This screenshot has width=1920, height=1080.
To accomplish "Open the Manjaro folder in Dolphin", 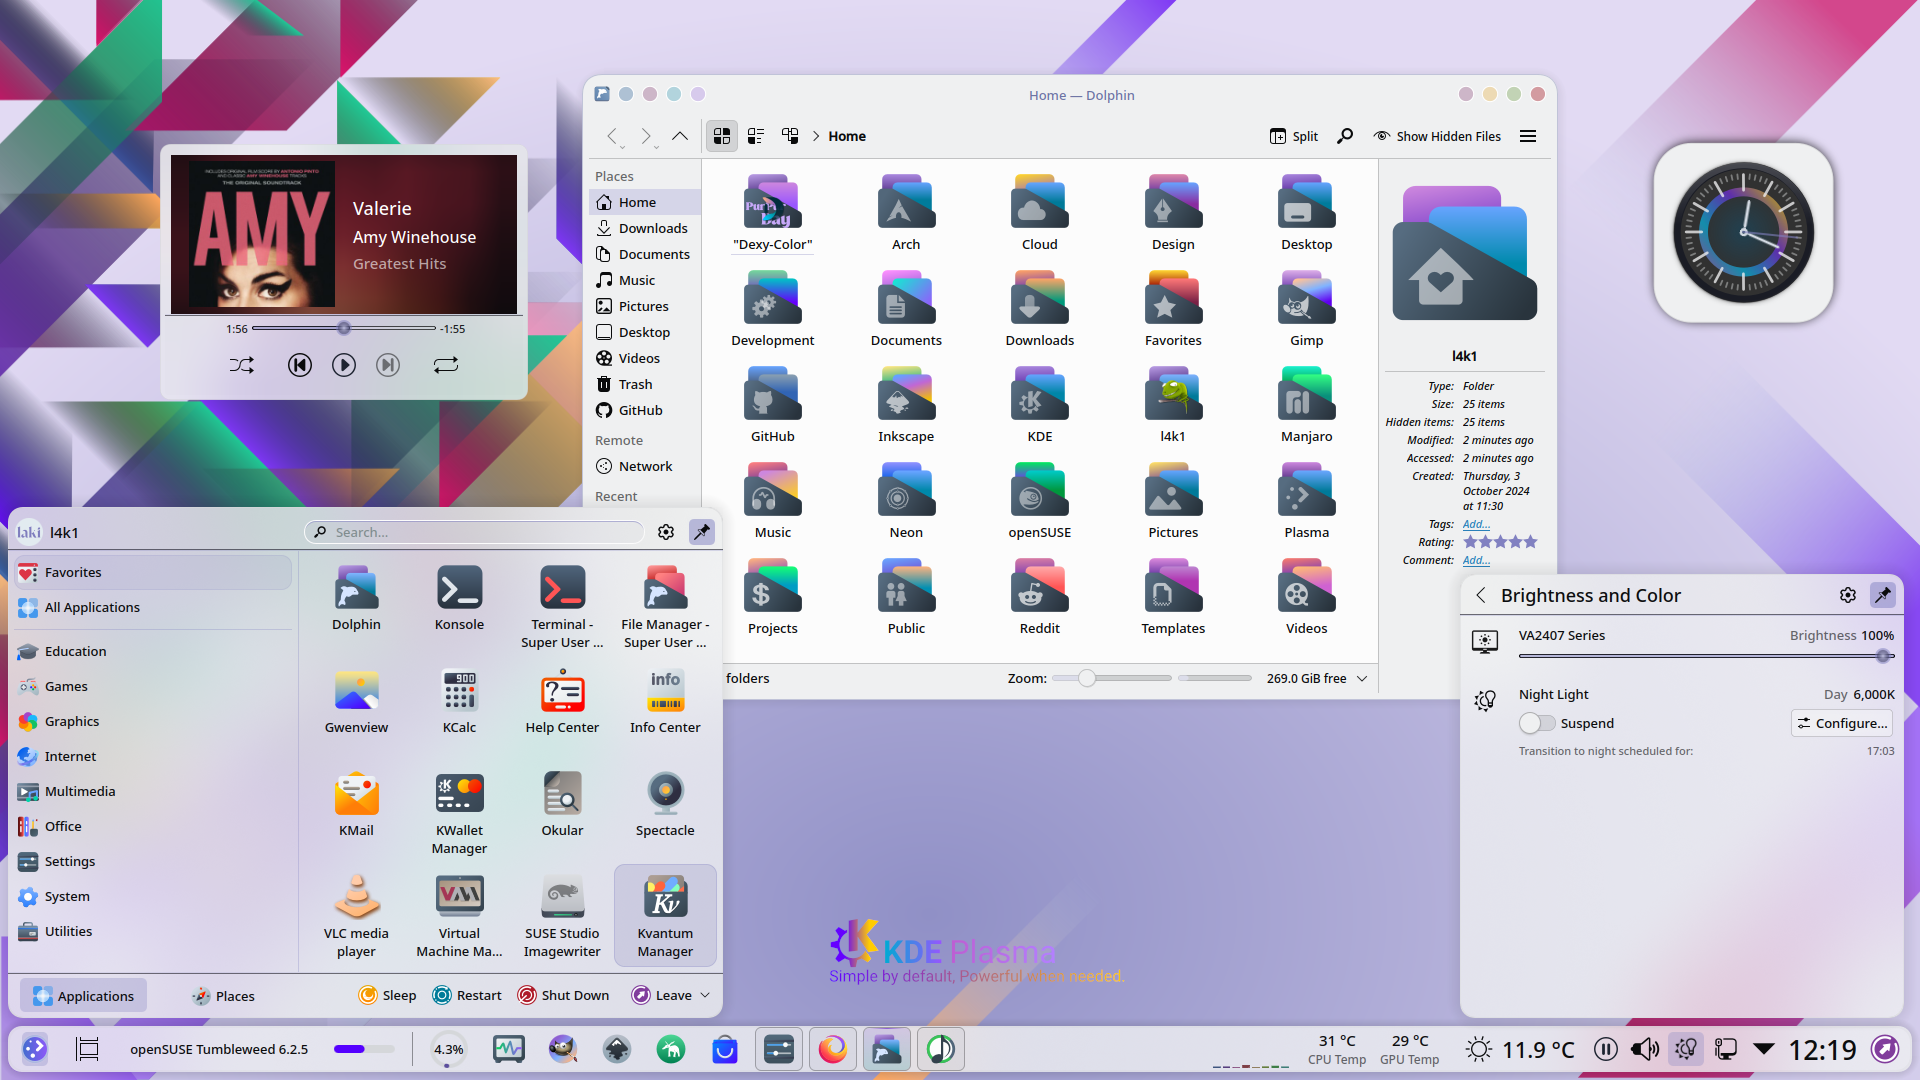I will 1306,404.
